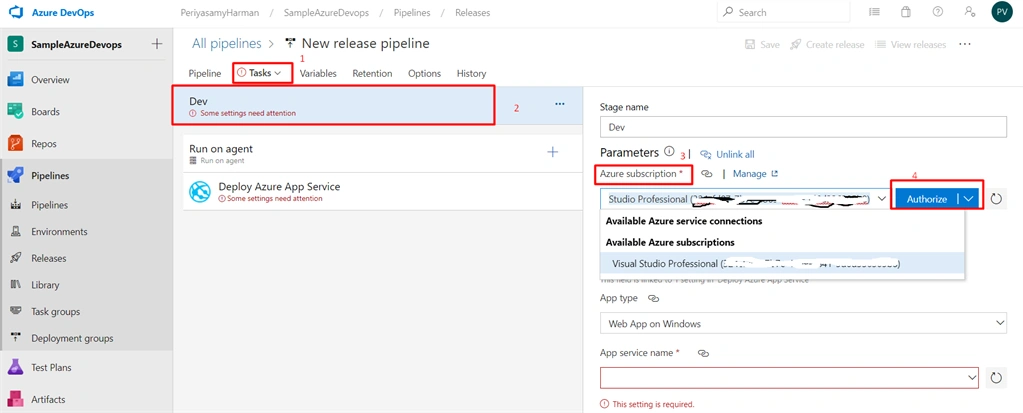Refresh the App service name list
The width and height of the screenshot is (1023, 413).
click(x=996, y=377)
